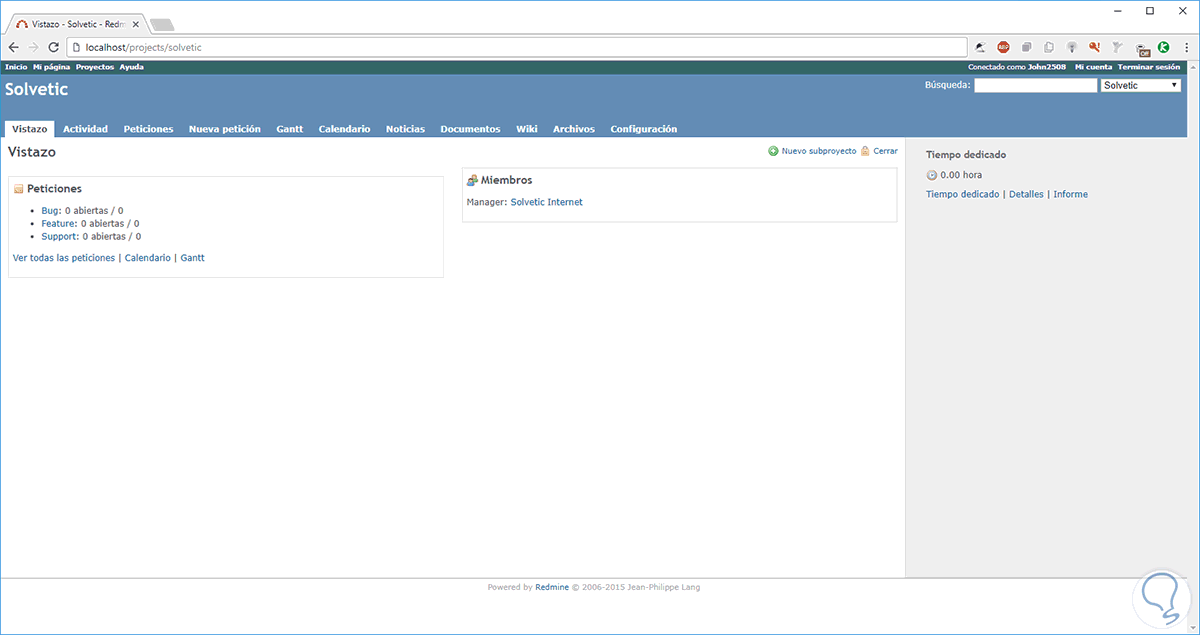Click Proyectos in the top menu bar
The width and height of the screenshot is (1200, 635).
tap(94, 66)
